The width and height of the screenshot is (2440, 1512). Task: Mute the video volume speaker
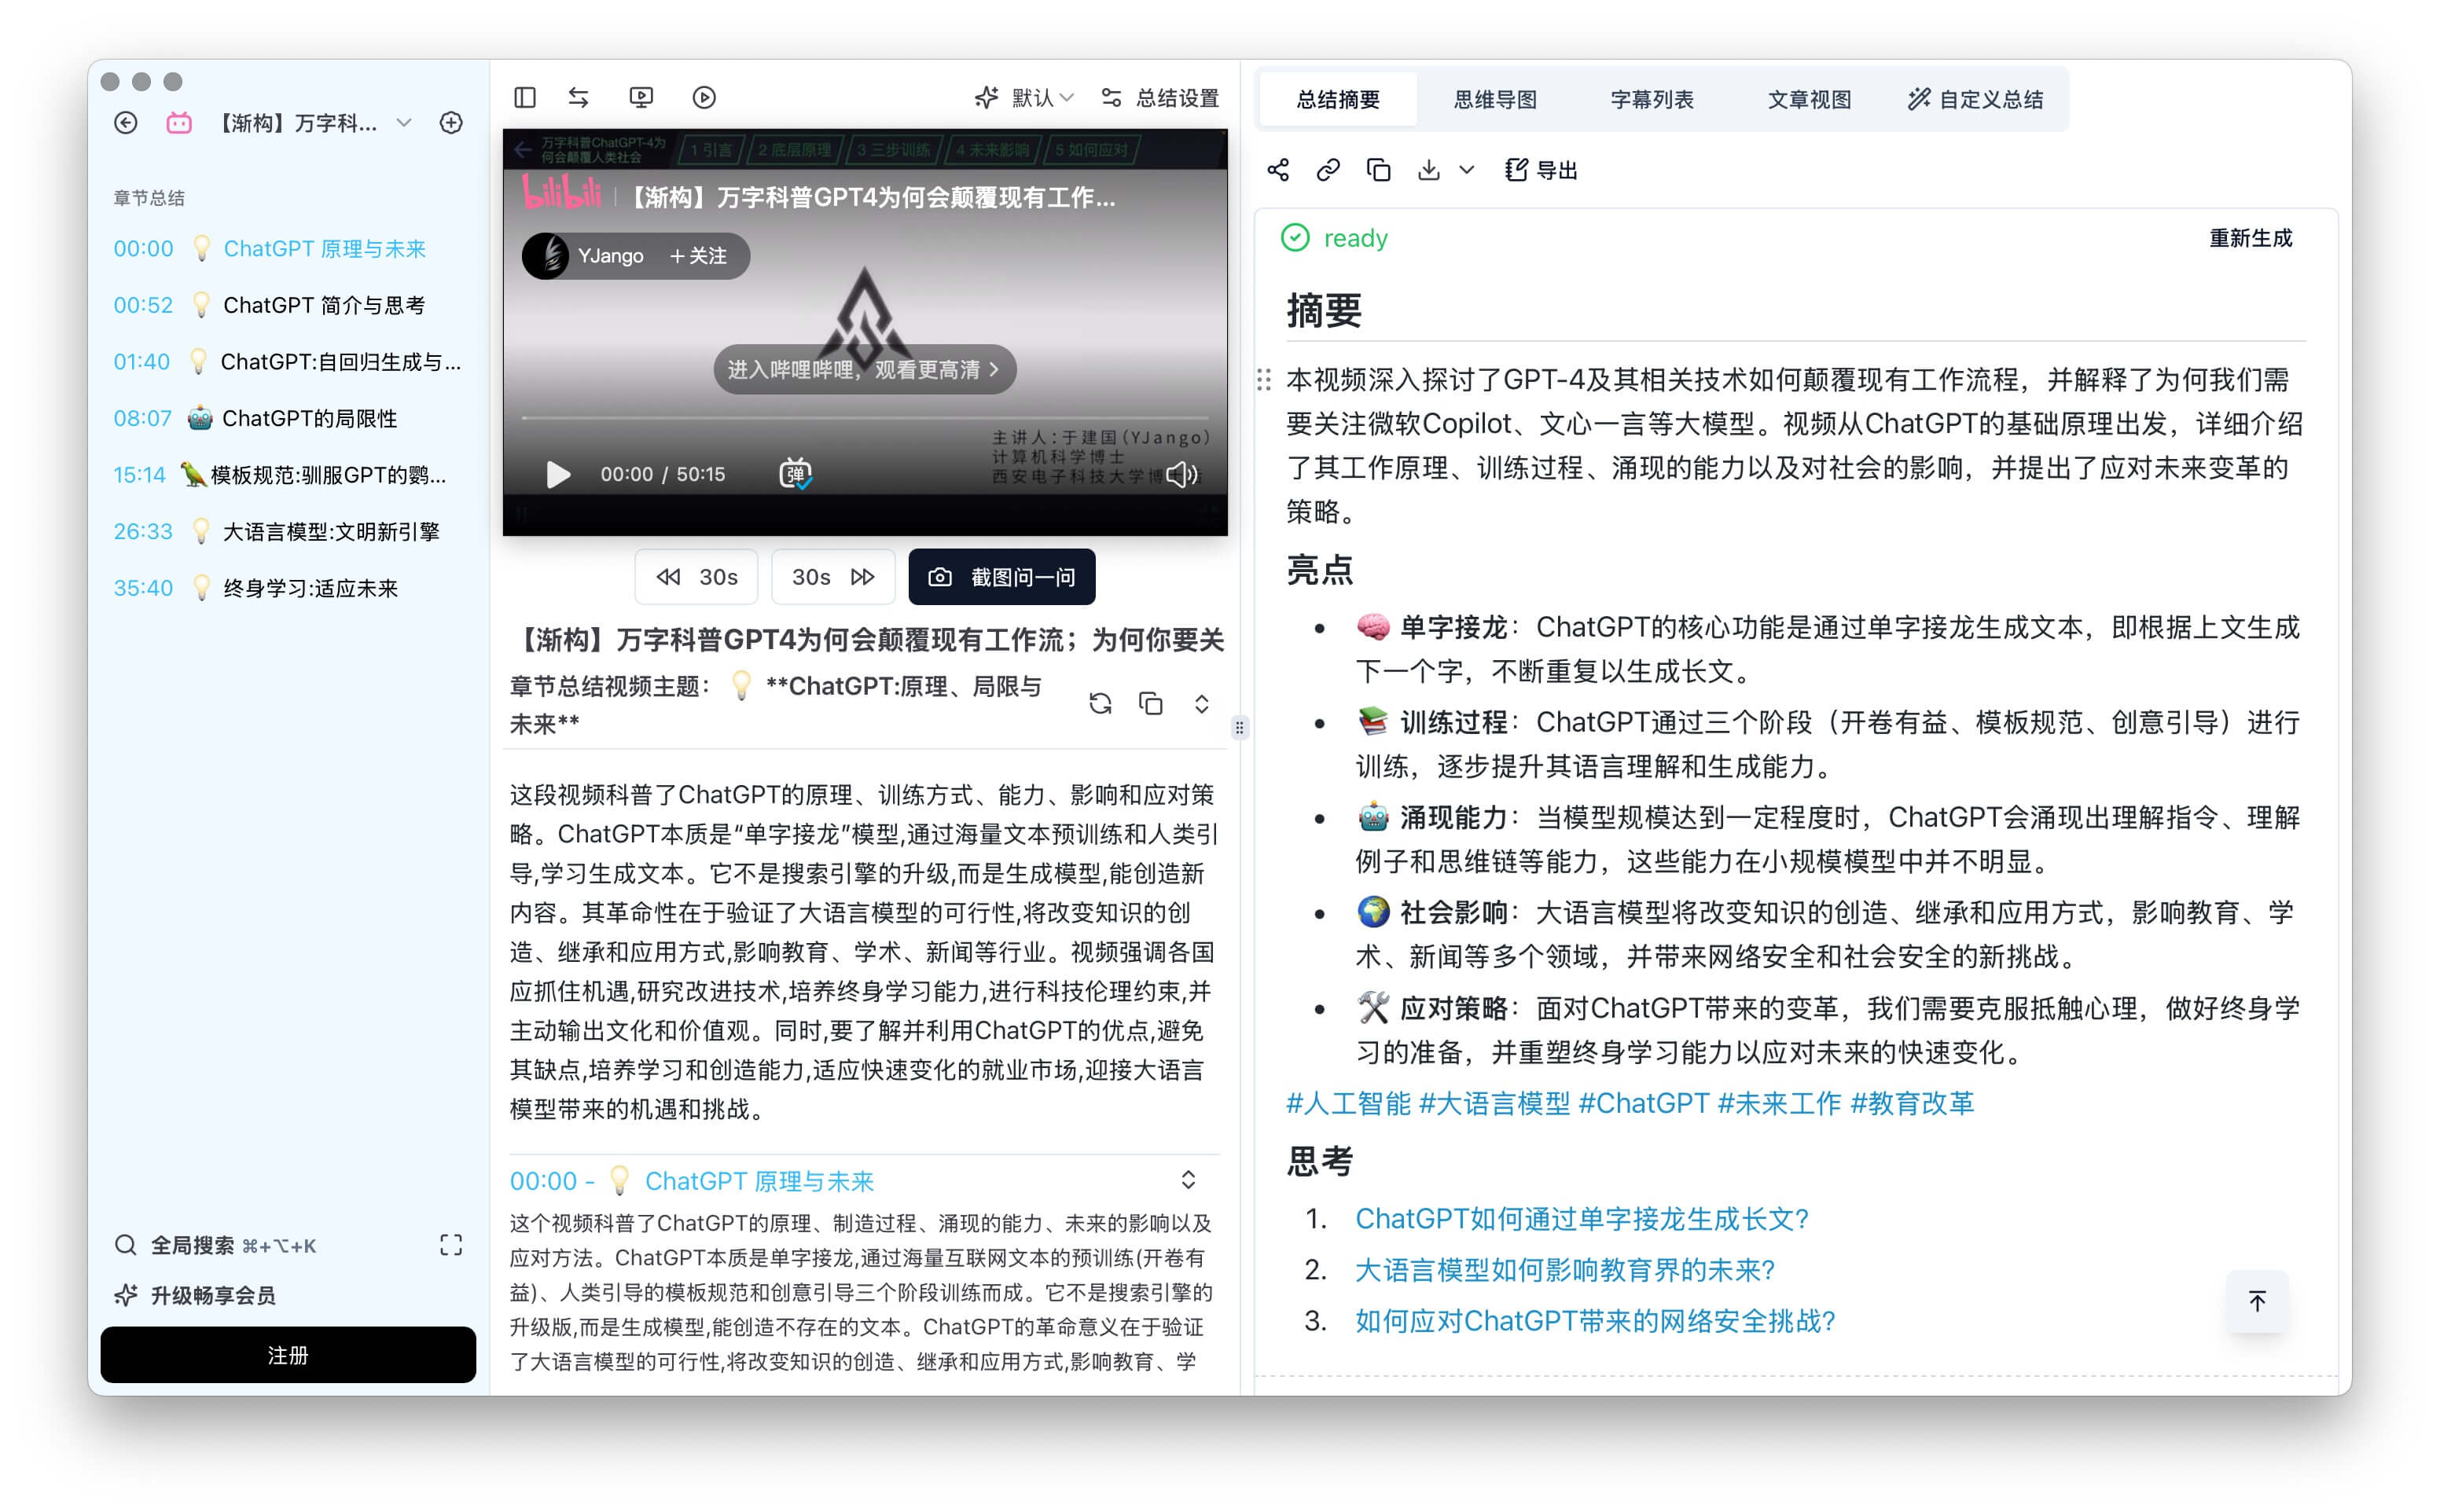[1182, 474]
